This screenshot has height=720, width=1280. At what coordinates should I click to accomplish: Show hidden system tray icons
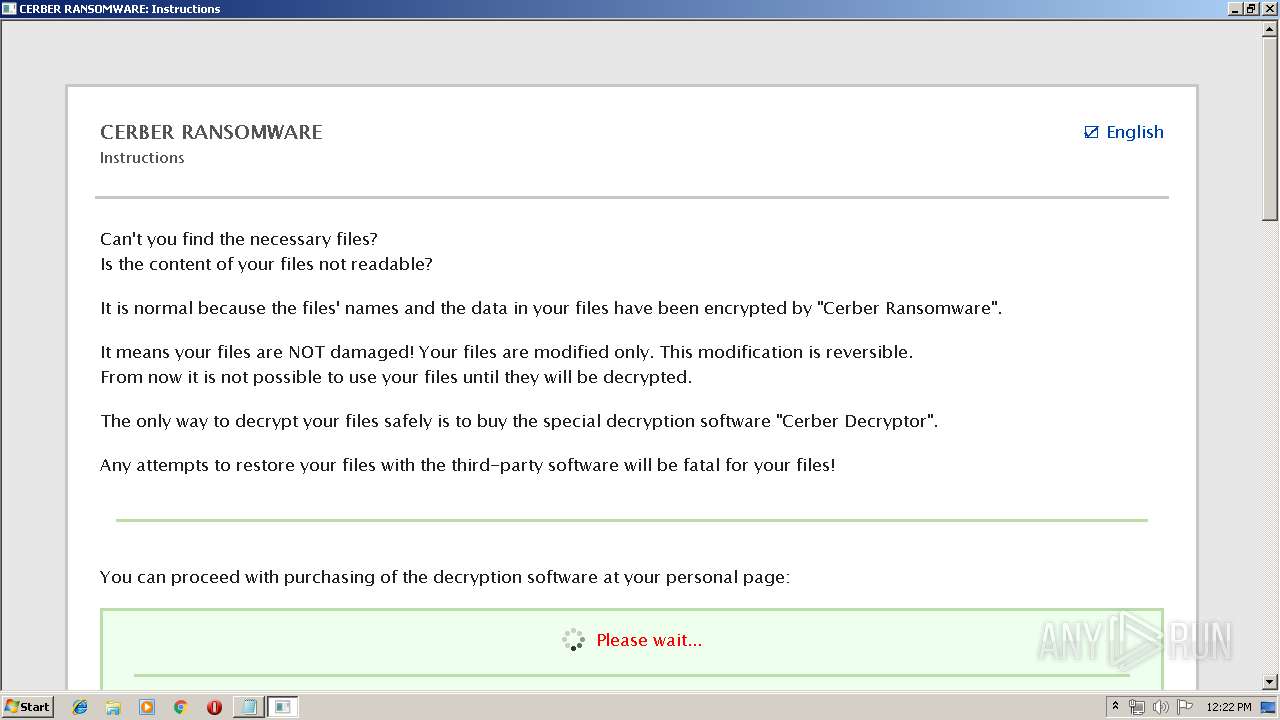(1115, 707)
